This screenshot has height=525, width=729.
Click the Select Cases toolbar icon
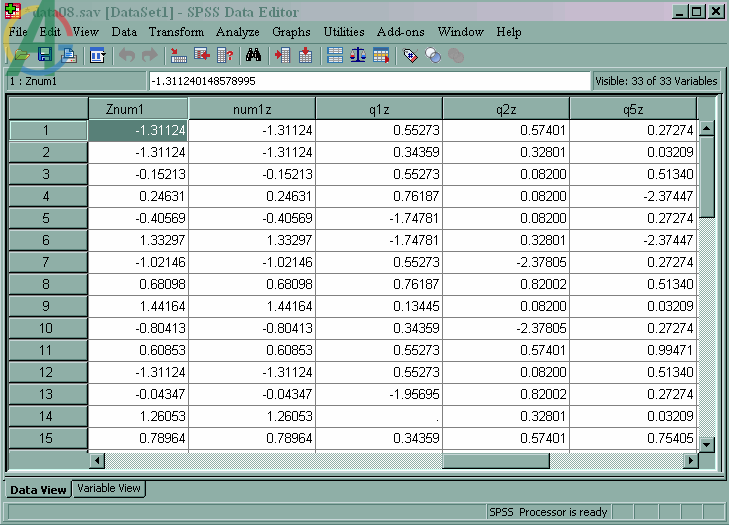(x=381, y=55)
